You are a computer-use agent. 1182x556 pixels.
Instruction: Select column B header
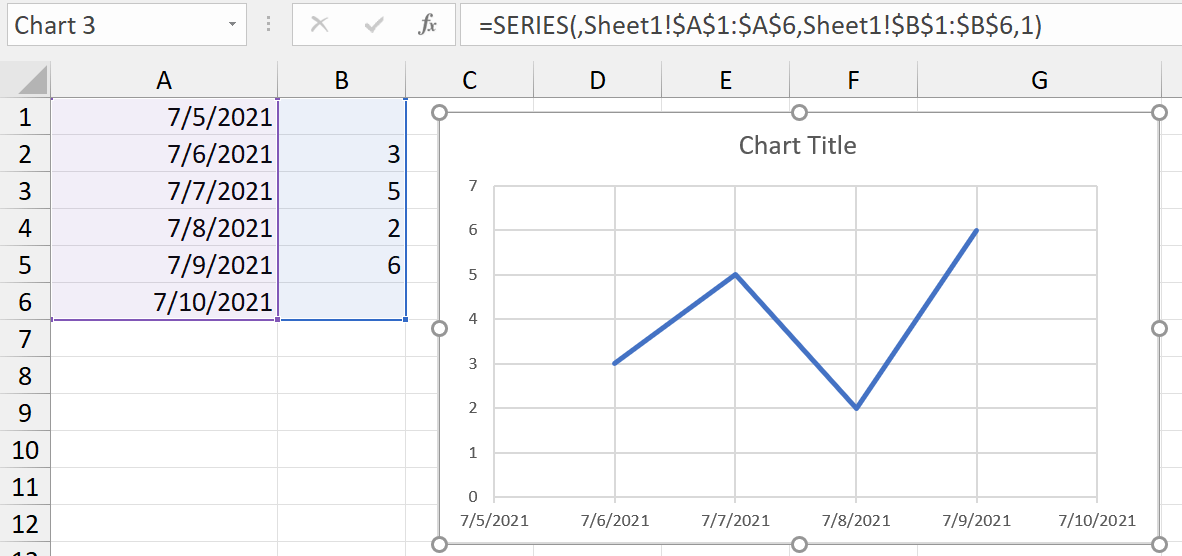(342, 81)
